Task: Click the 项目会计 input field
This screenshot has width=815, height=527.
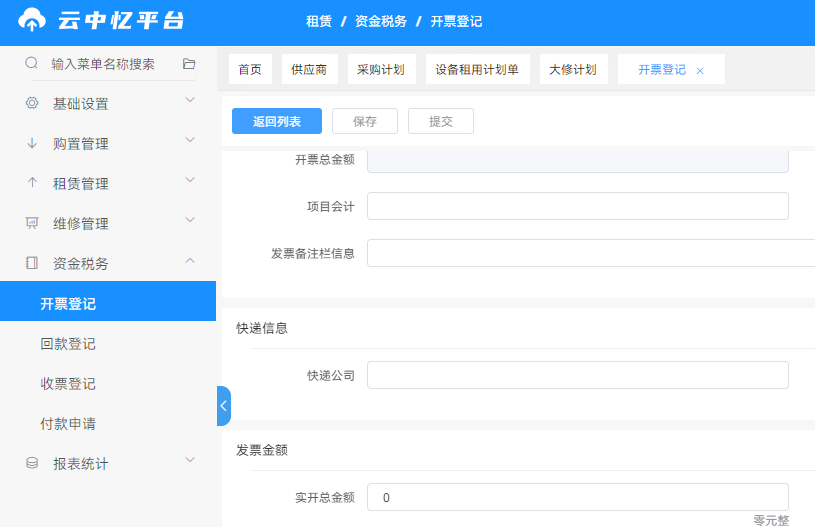Action: click(577, 206)
